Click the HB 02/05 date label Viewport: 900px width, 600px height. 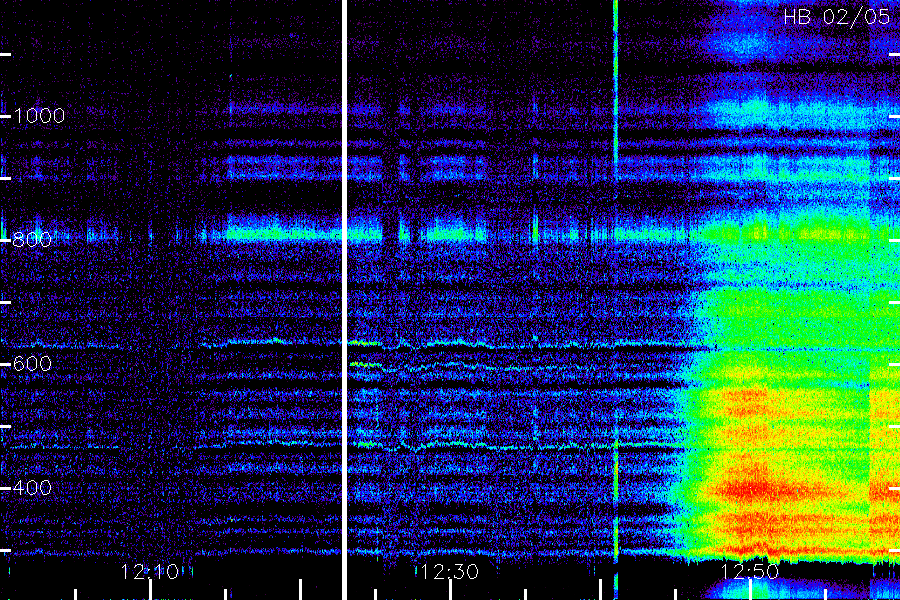(x=837, y=17)
